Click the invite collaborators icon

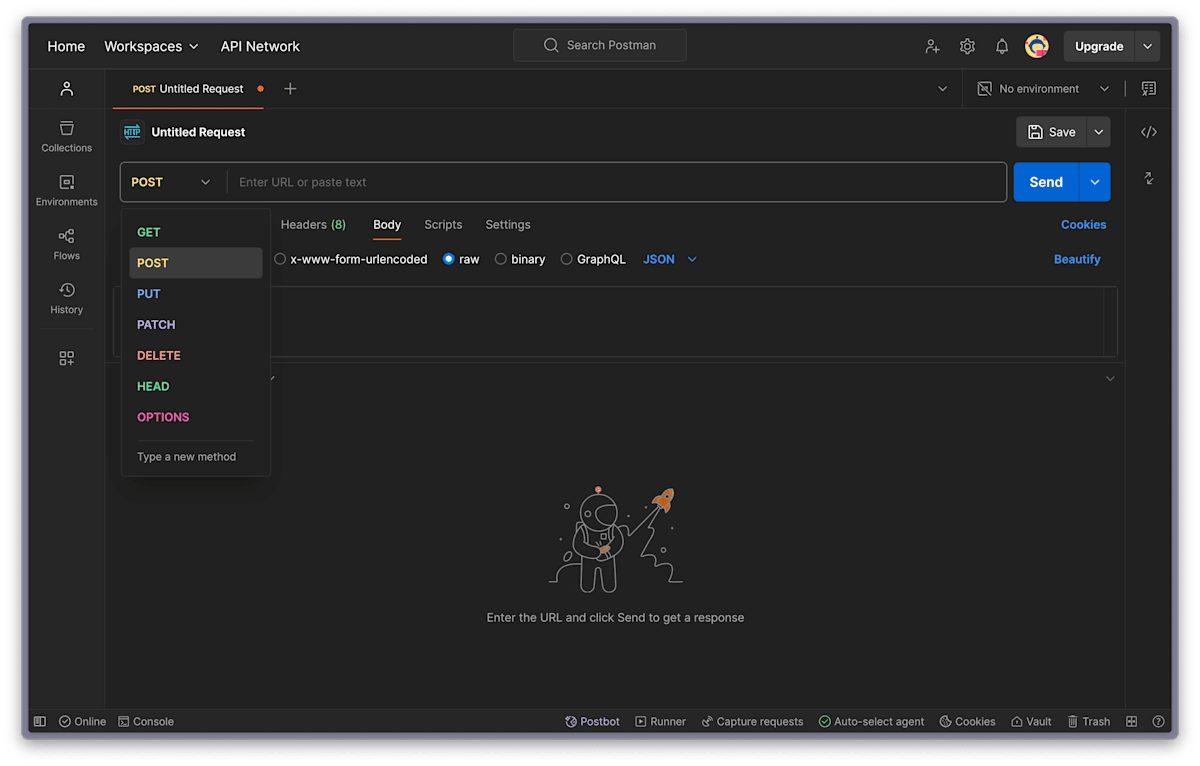click(932, 46)
